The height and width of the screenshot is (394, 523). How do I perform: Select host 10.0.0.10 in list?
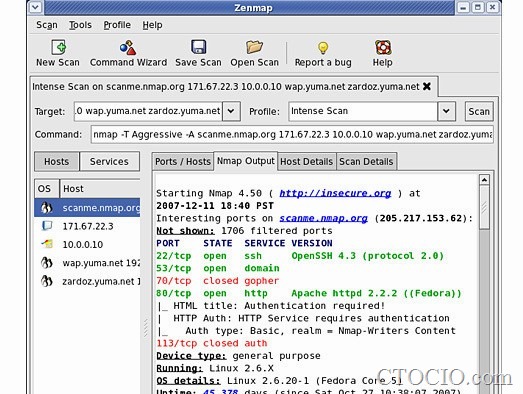[87, 244]
